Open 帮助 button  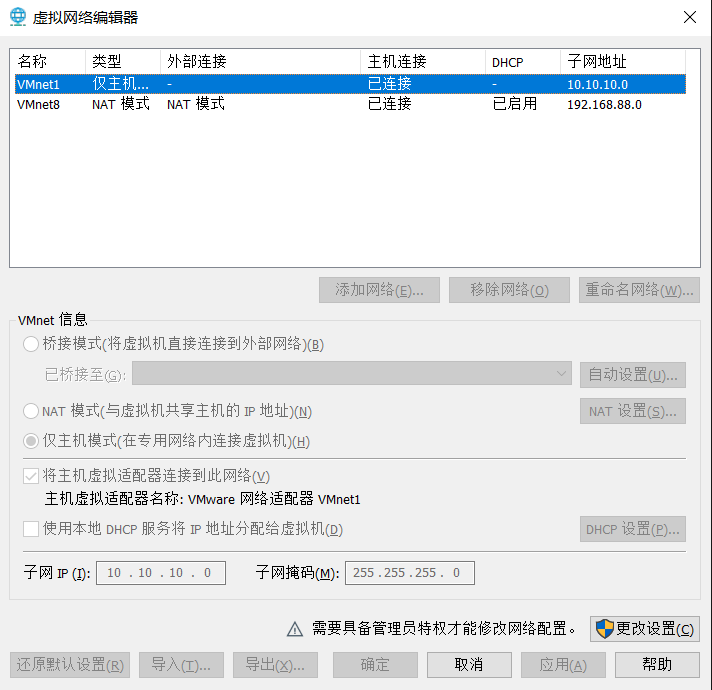[x=657, y=665]
